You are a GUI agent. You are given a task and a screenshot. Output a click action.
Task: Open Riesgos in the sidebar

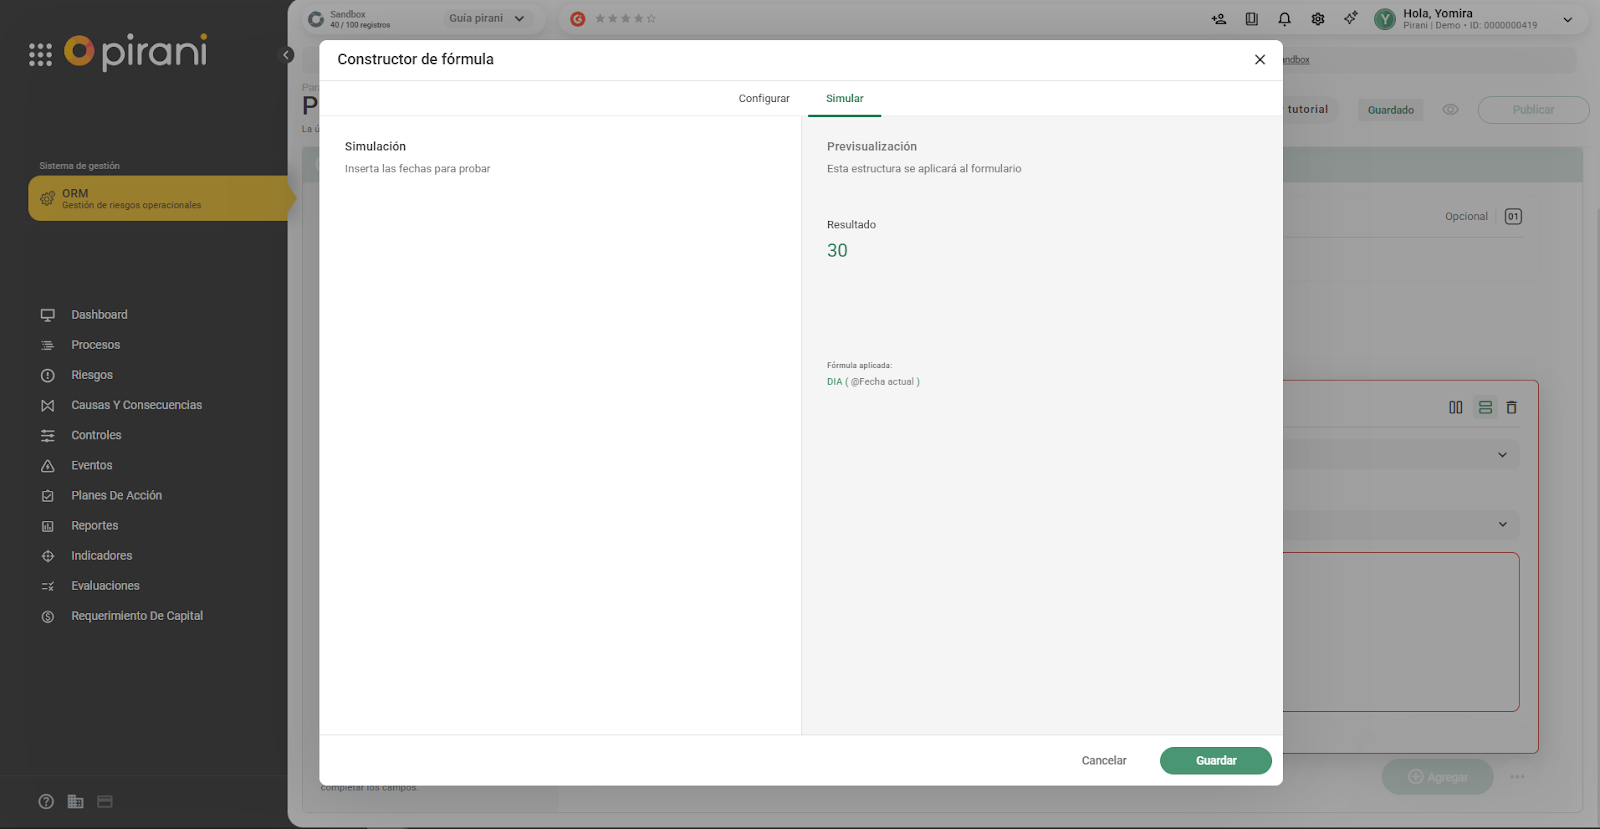click(x=92, y=375)
